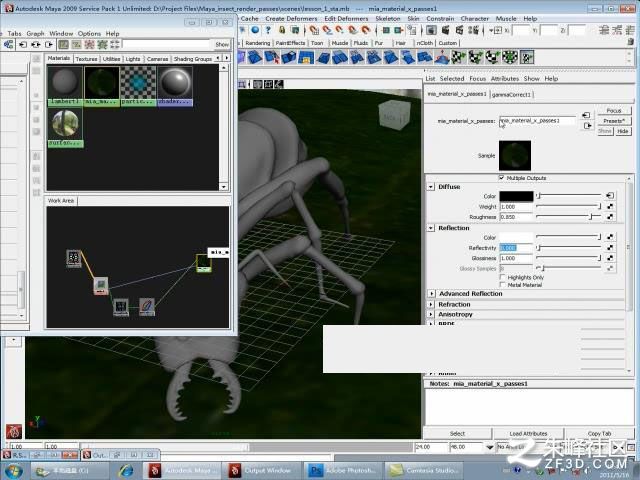Switch to the Shading Groups tab
The height and width of the screenshot is (480, 640).
tap(193, 59)
